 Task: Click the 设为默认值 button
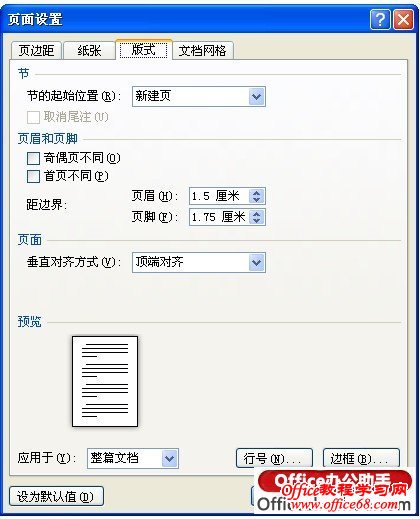click(x=56, y=496)
